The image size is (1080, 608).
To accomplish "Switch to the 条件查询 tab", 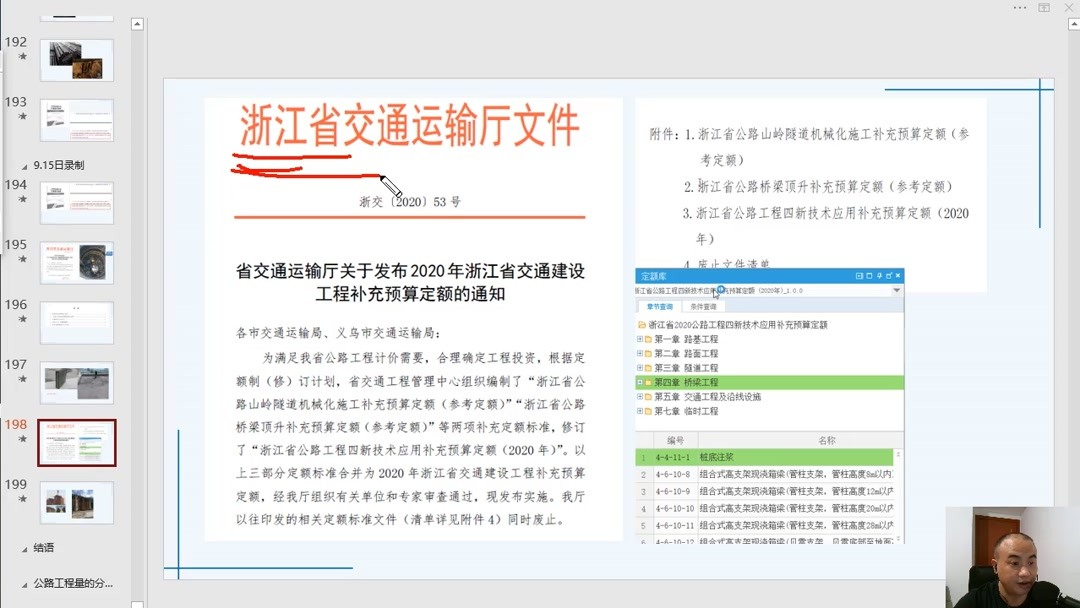I will [x=705, y=306].
